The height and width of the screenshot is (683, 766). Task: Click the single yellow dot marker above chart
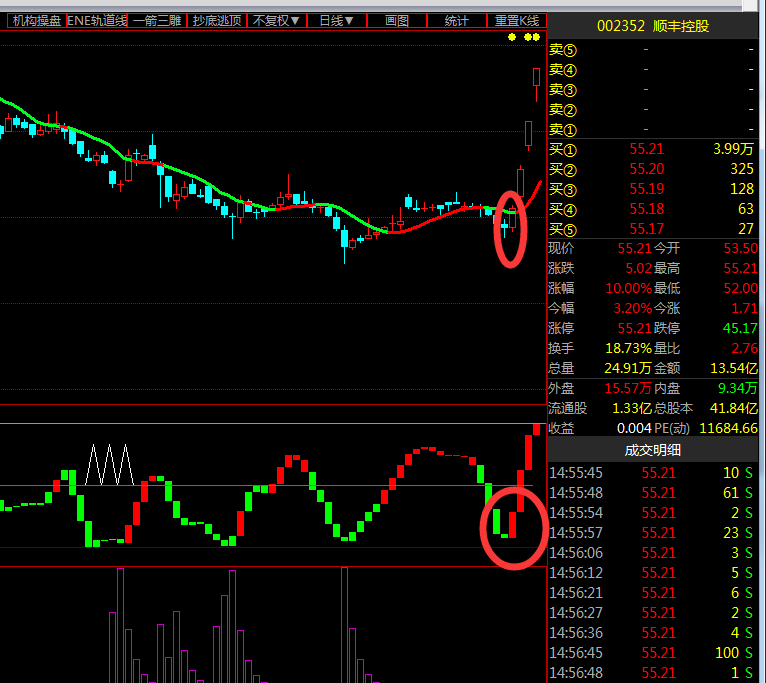(x=512, y=37)
